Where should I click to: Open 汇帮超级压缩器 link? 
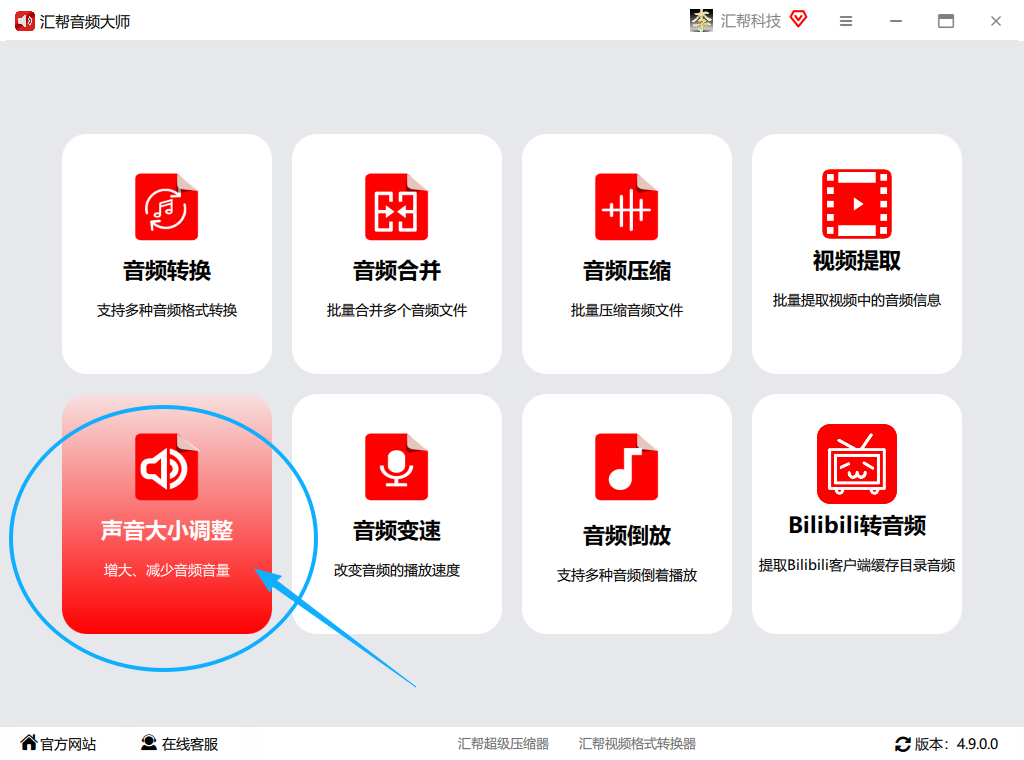[503, 744]
